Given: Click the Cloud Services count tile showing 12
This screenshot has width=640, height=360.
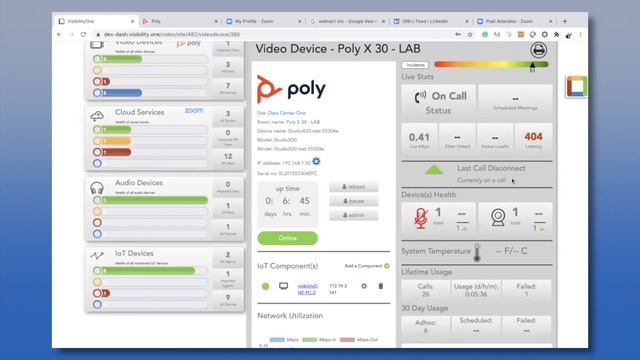Looking at the screenshot, I should tap(228, 158).
